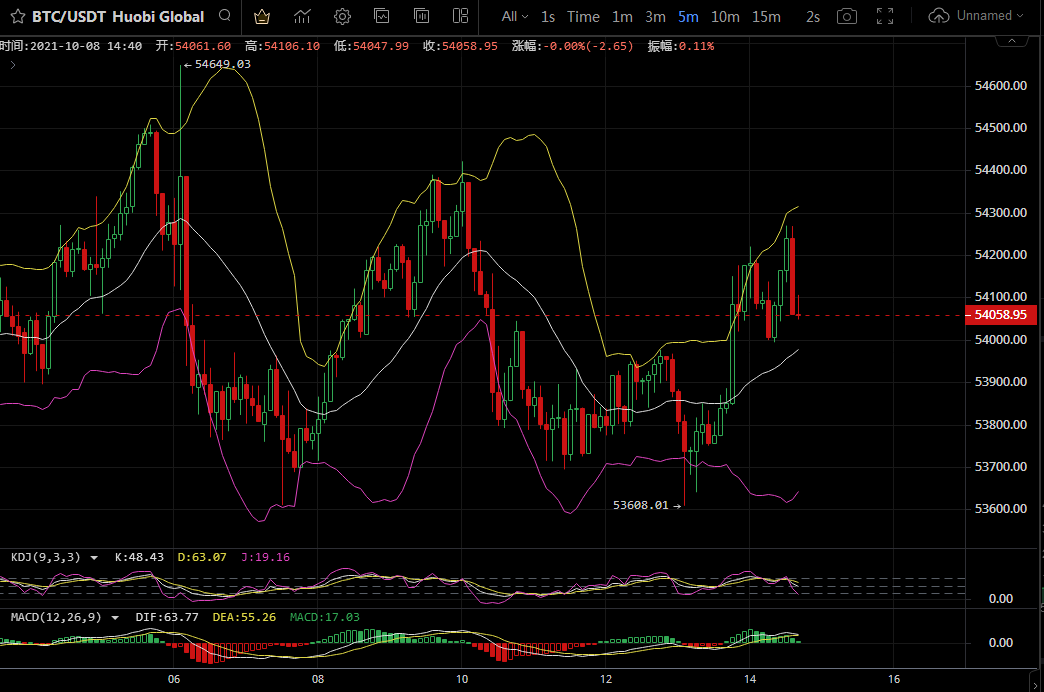Switch to the 15m interval
The width and height of the screenshot is (1044, 692).
click(766, 17)
